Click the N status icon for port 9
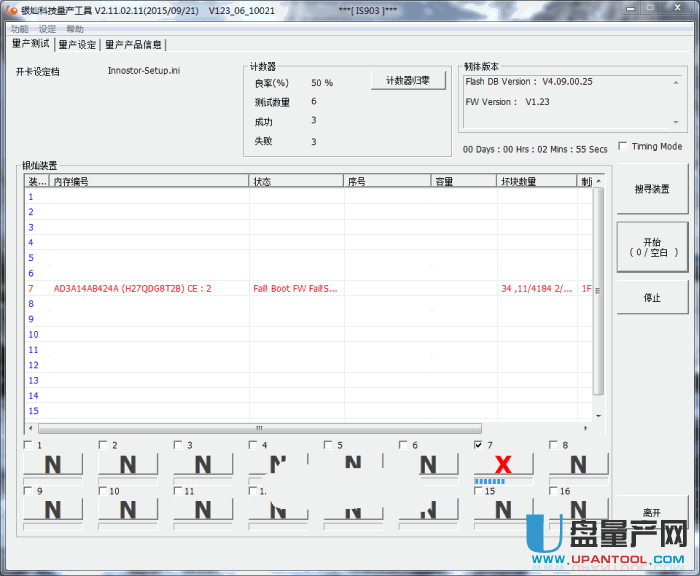 pyautogui.click(x=53, y=509)
